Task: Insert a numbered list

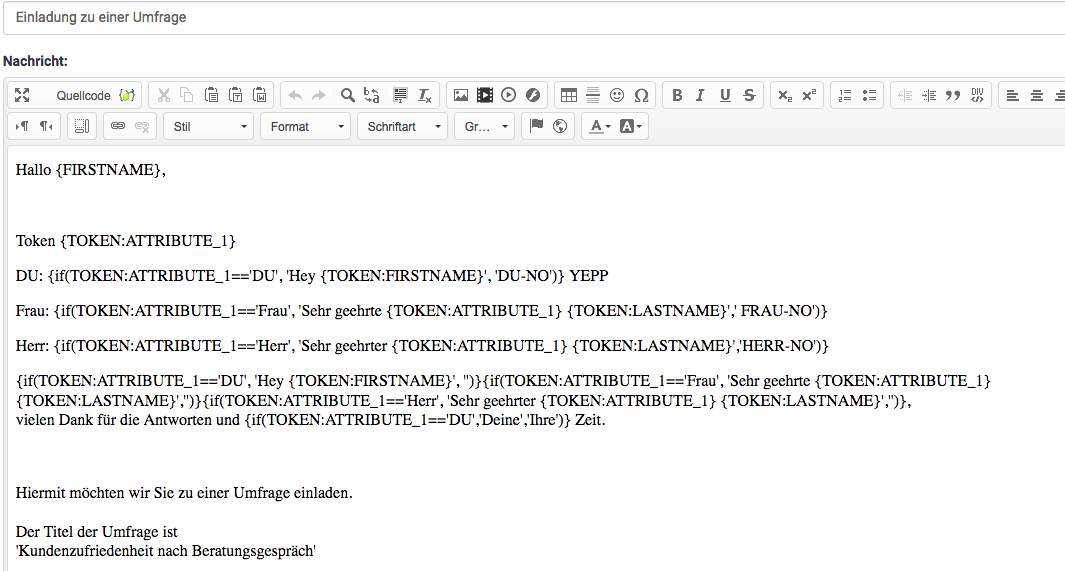Action: pos(845,95)
